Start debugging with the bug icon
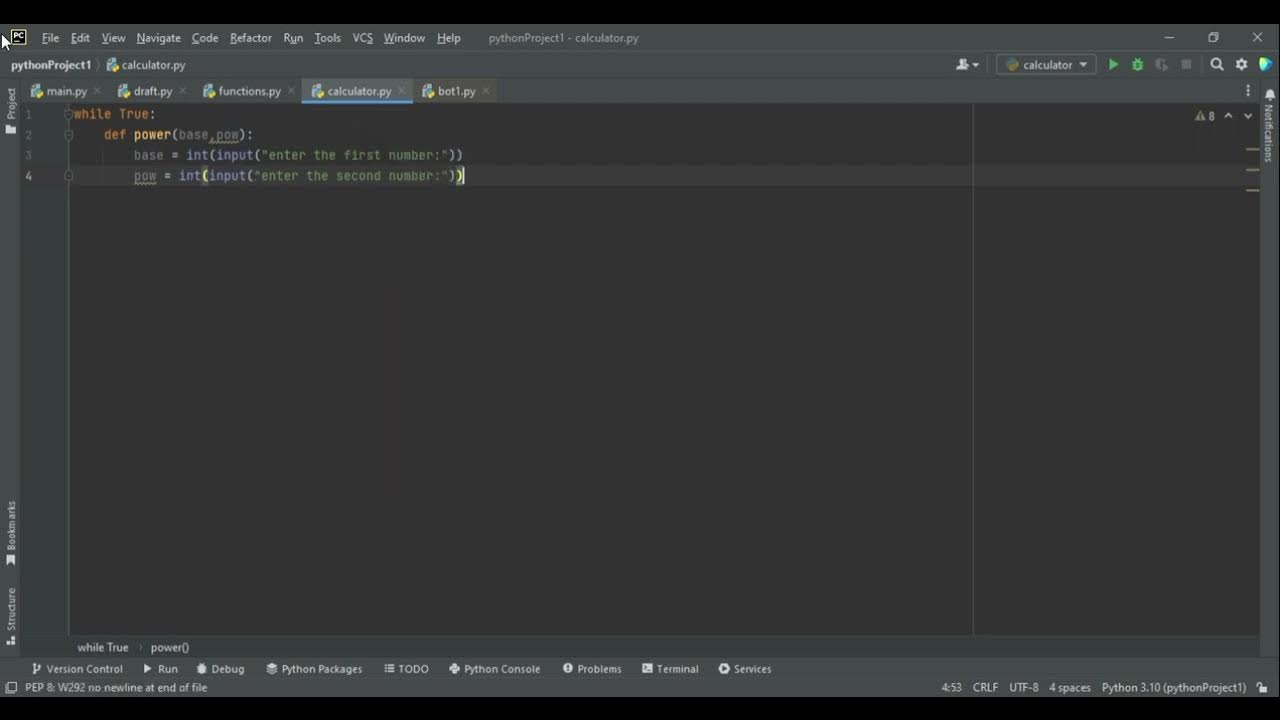This screenshot has width=1280, height=720. 1137,64
